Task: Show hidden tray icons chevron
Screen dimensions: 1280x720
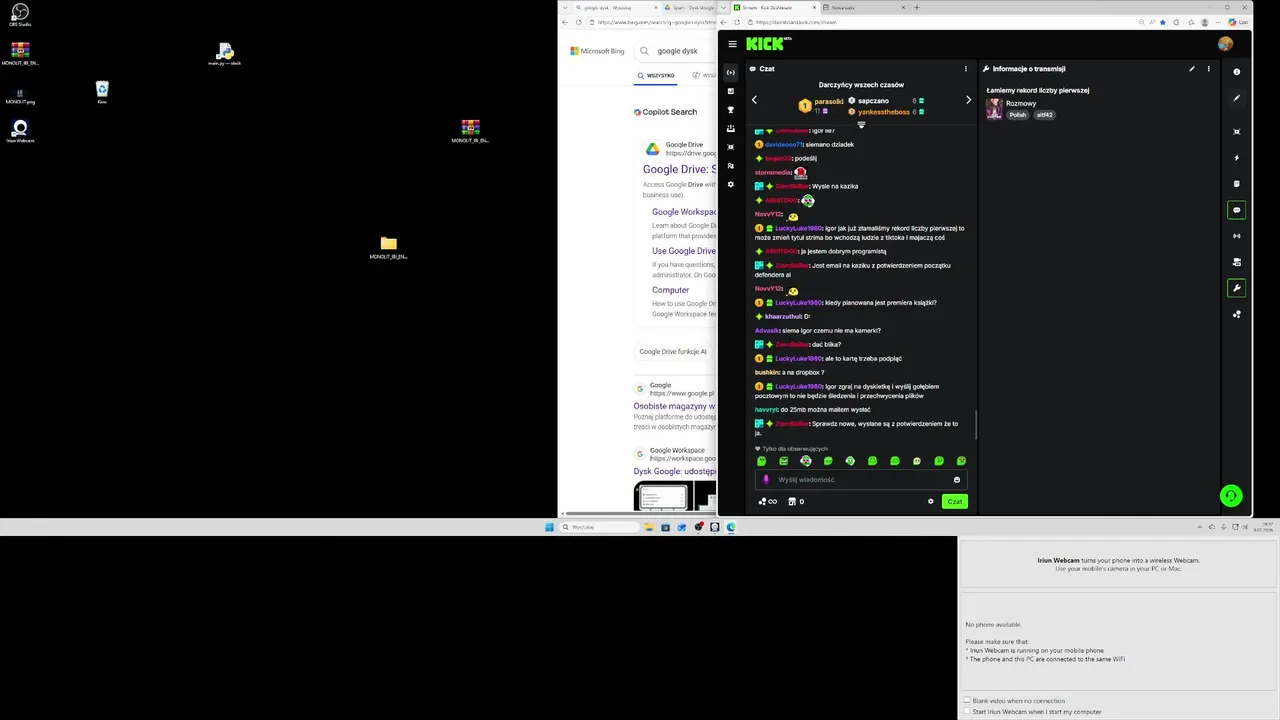Action: (x=1199, y=527)
